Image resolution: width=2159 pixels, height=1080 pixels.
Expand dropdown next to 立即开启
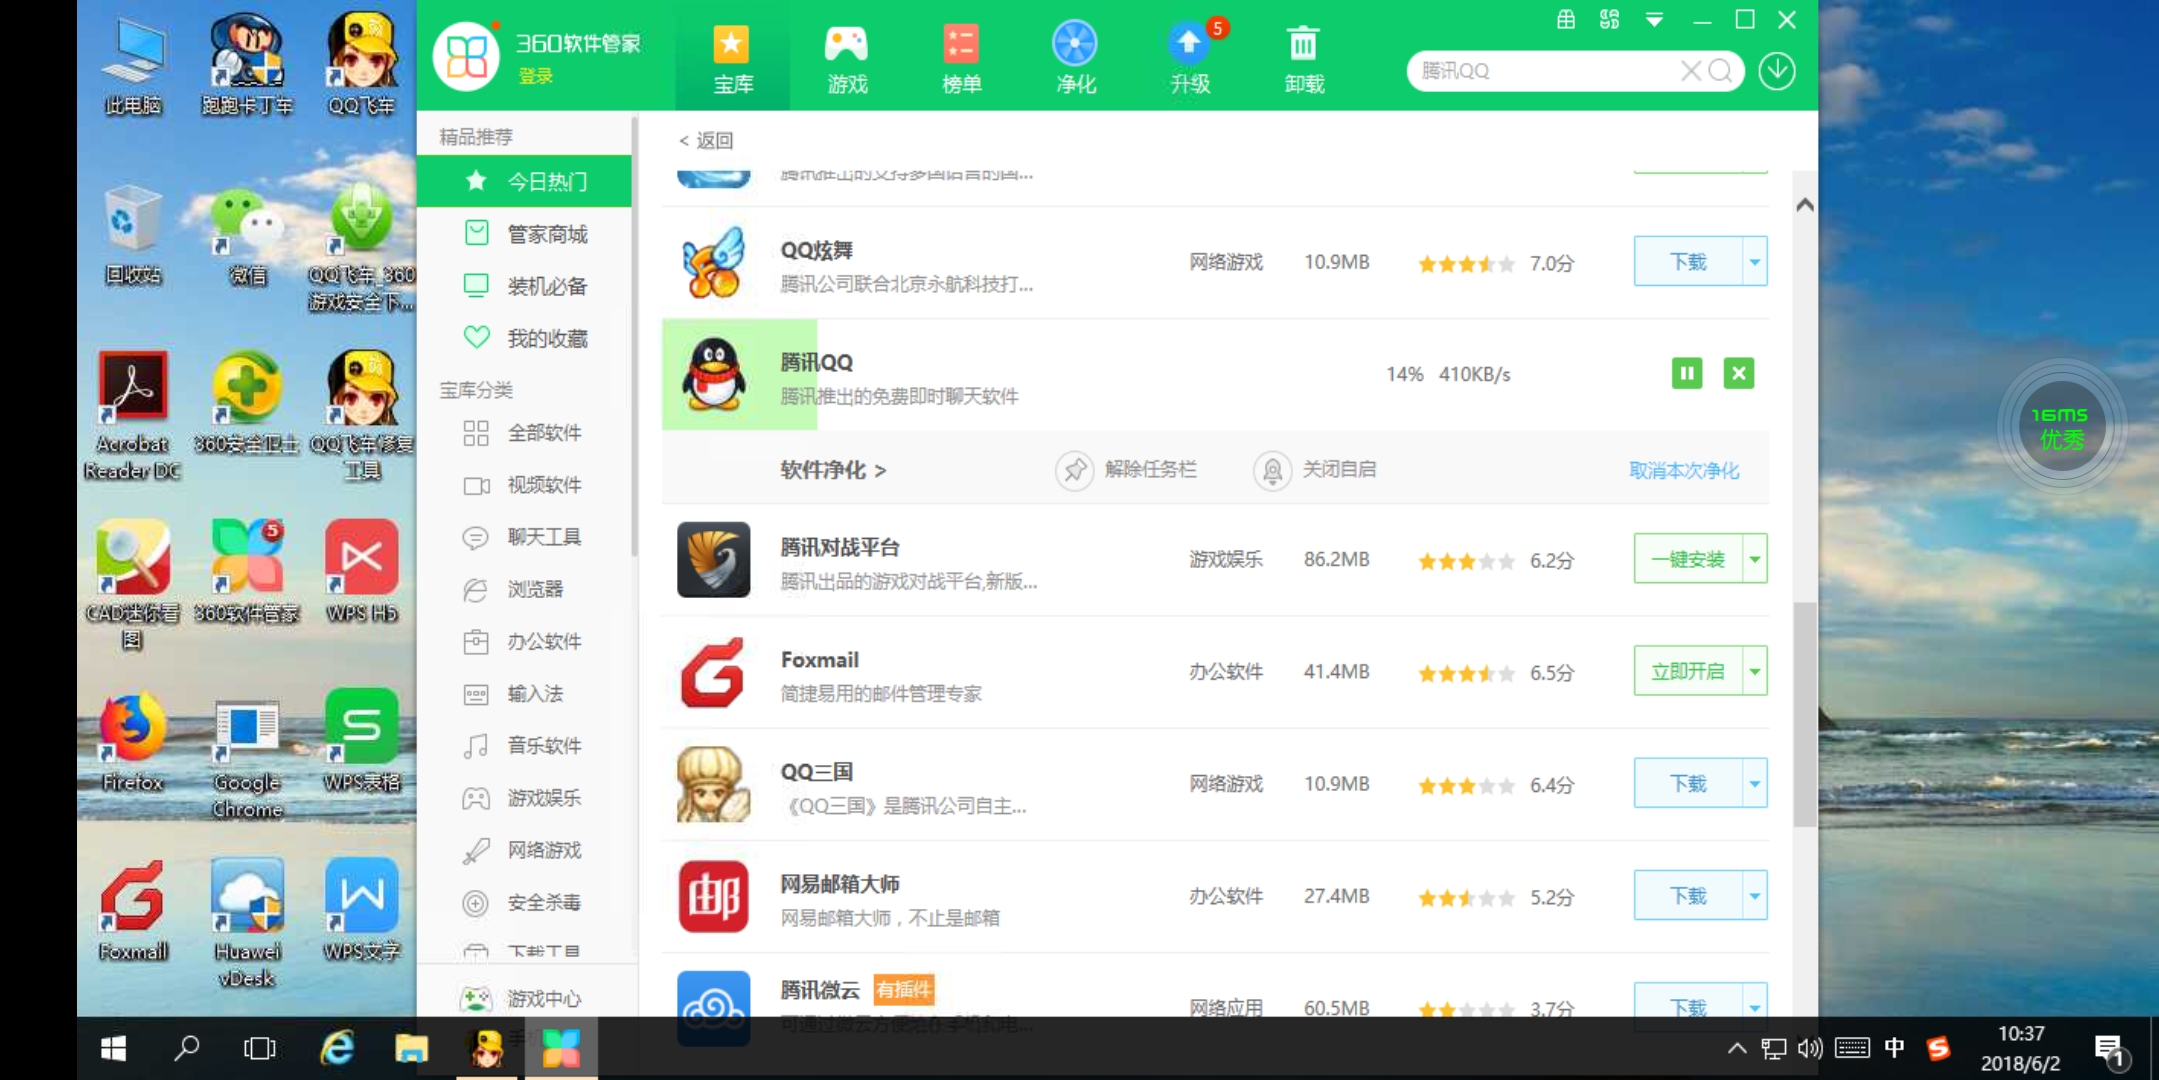point(1755,671)
